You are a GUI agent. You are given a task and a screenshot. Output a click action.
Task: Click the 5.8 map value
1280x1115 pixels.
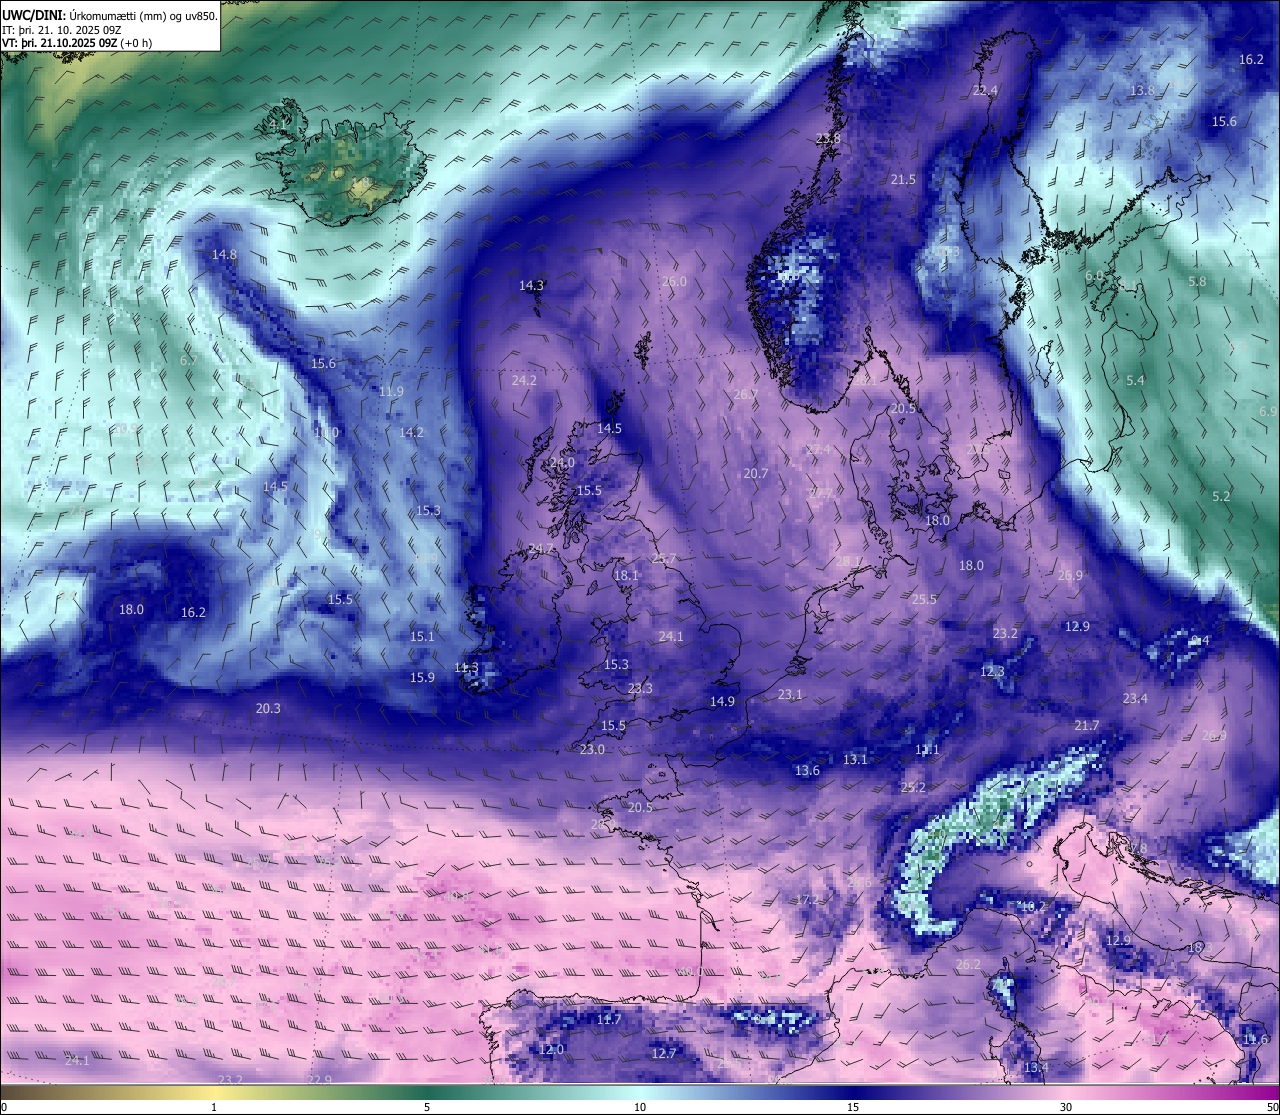[1197, 282]
